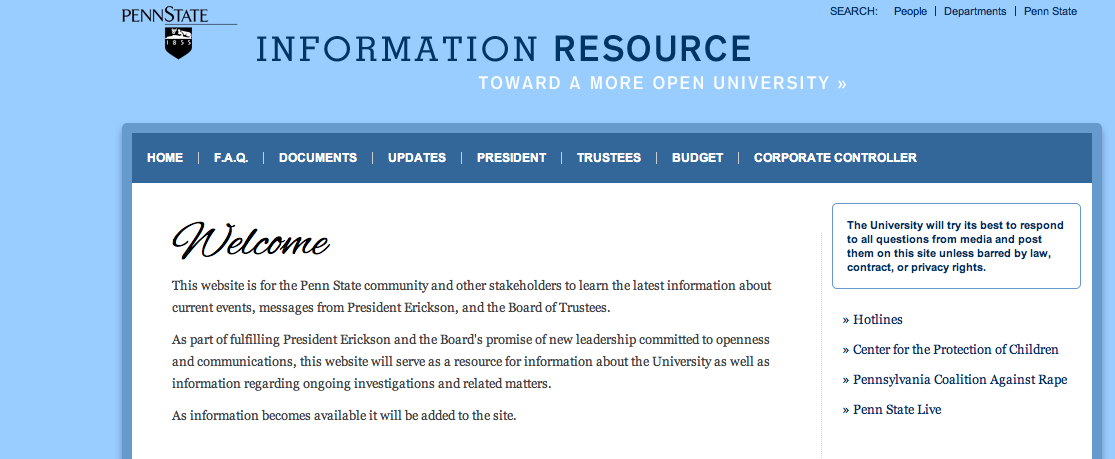The height and width of the screenshot is (459, 1115).
Task: Open the DOCUMENTS menu item
Action: point(318,158)
